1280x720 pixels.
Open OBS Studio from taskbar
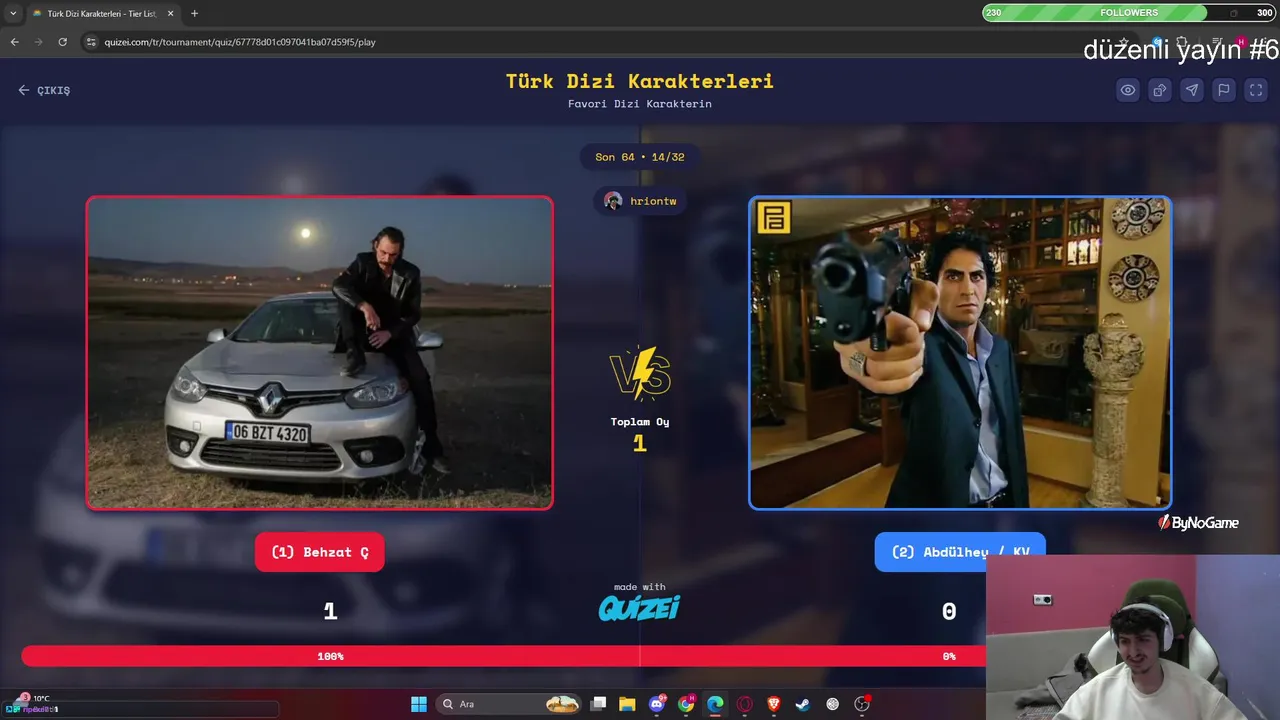coord(862,704)
